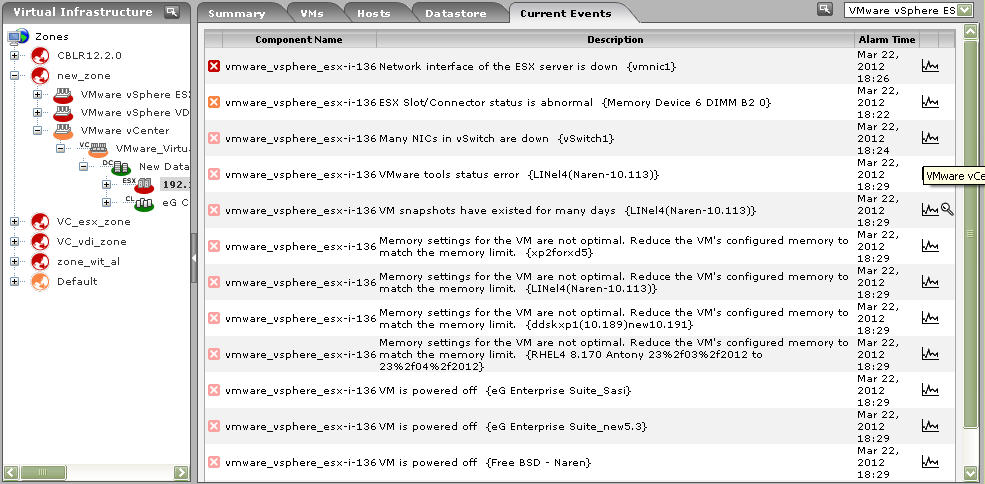Screen dimensions: 985x484
Task: Click the orange globe icon for Default zone
Action: click(40, 282)
